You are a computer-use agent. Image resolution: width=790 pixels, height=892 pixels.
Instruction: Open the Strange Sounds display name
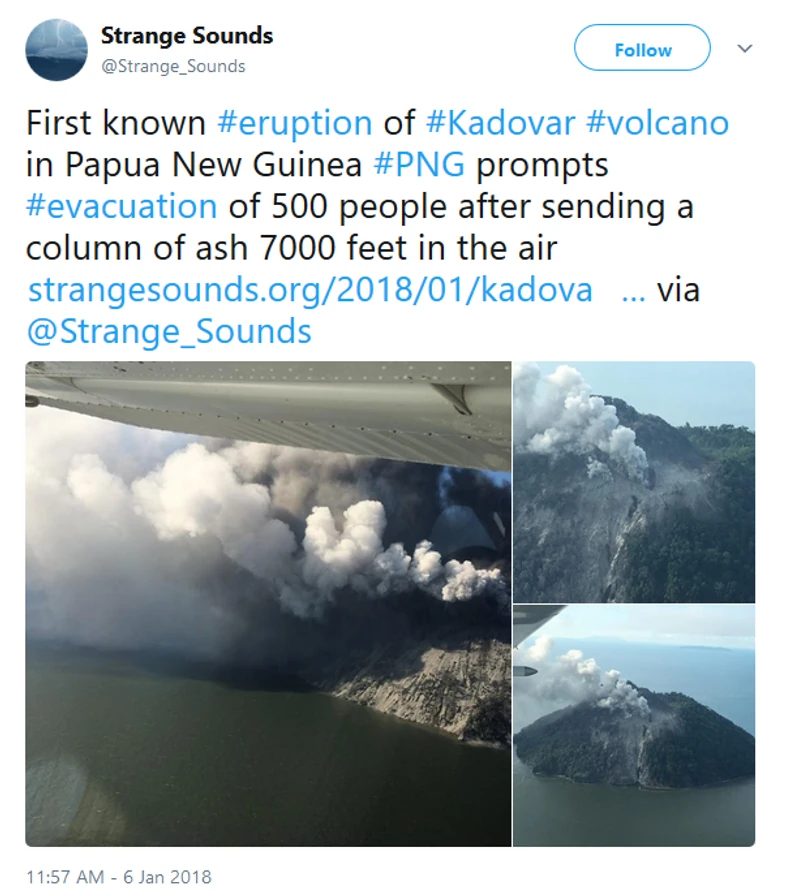pos(187,36)
